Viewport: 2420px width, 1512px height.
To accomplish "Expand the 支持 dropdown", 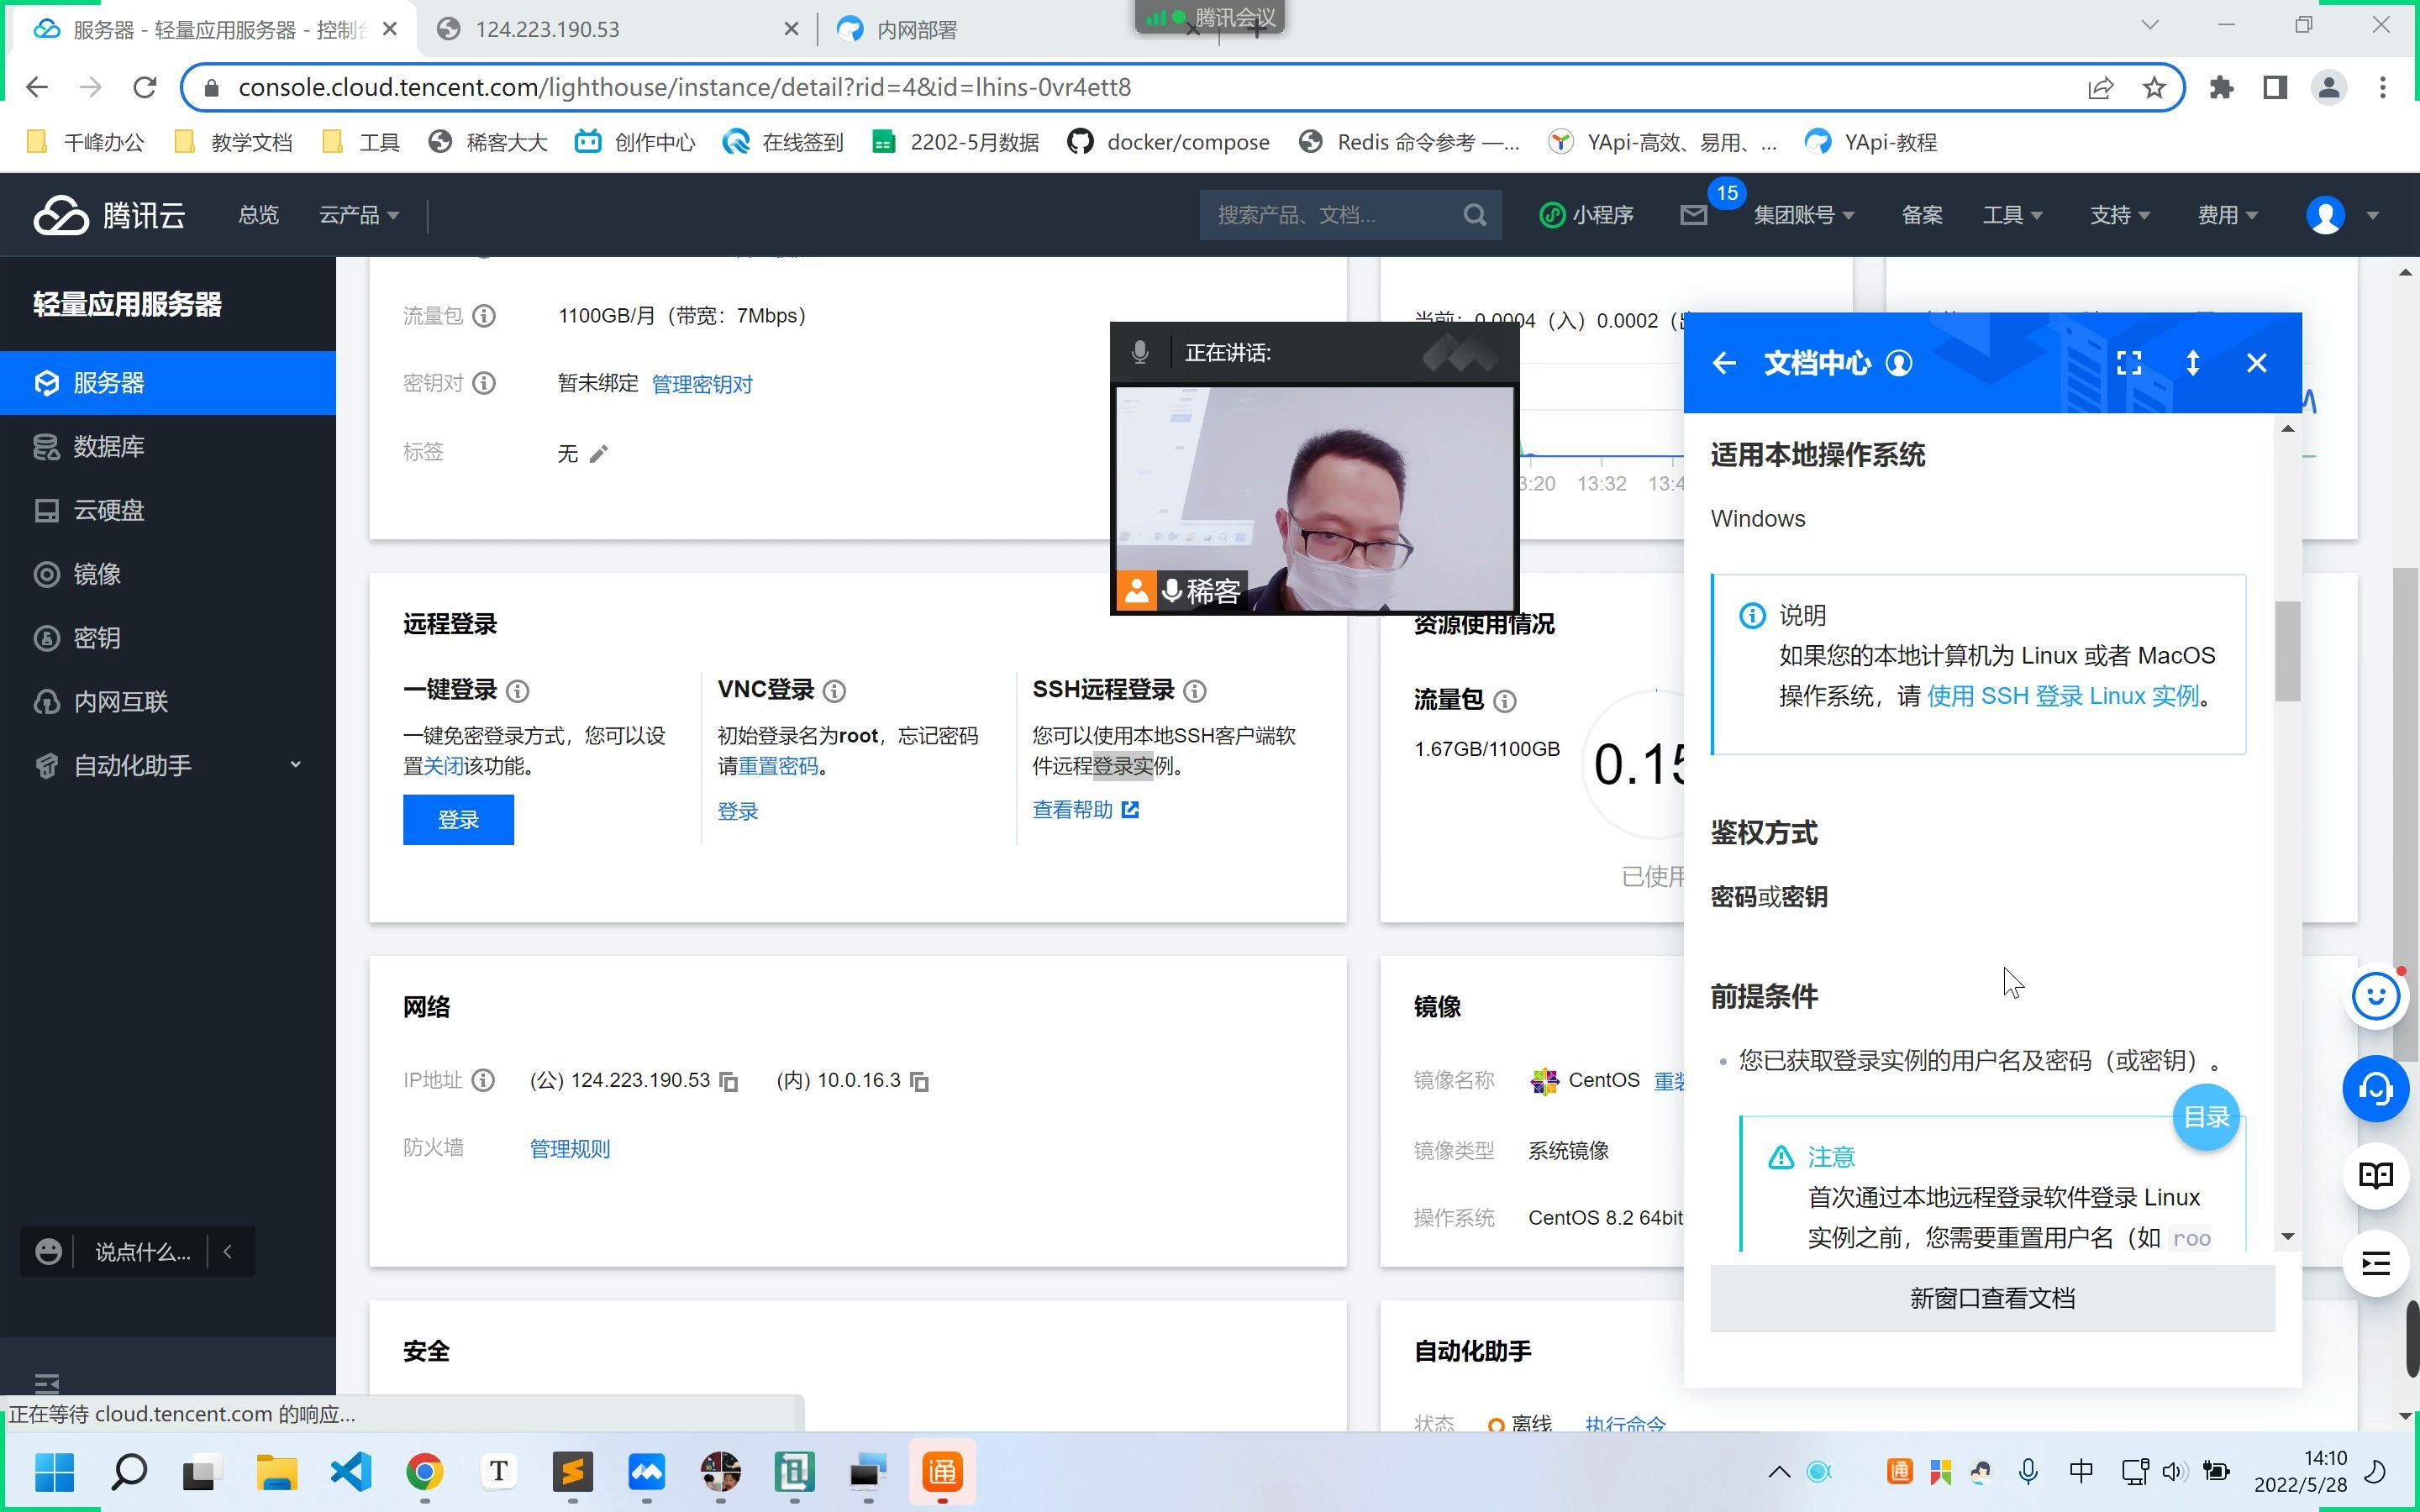I will (x=2120, y=215).
